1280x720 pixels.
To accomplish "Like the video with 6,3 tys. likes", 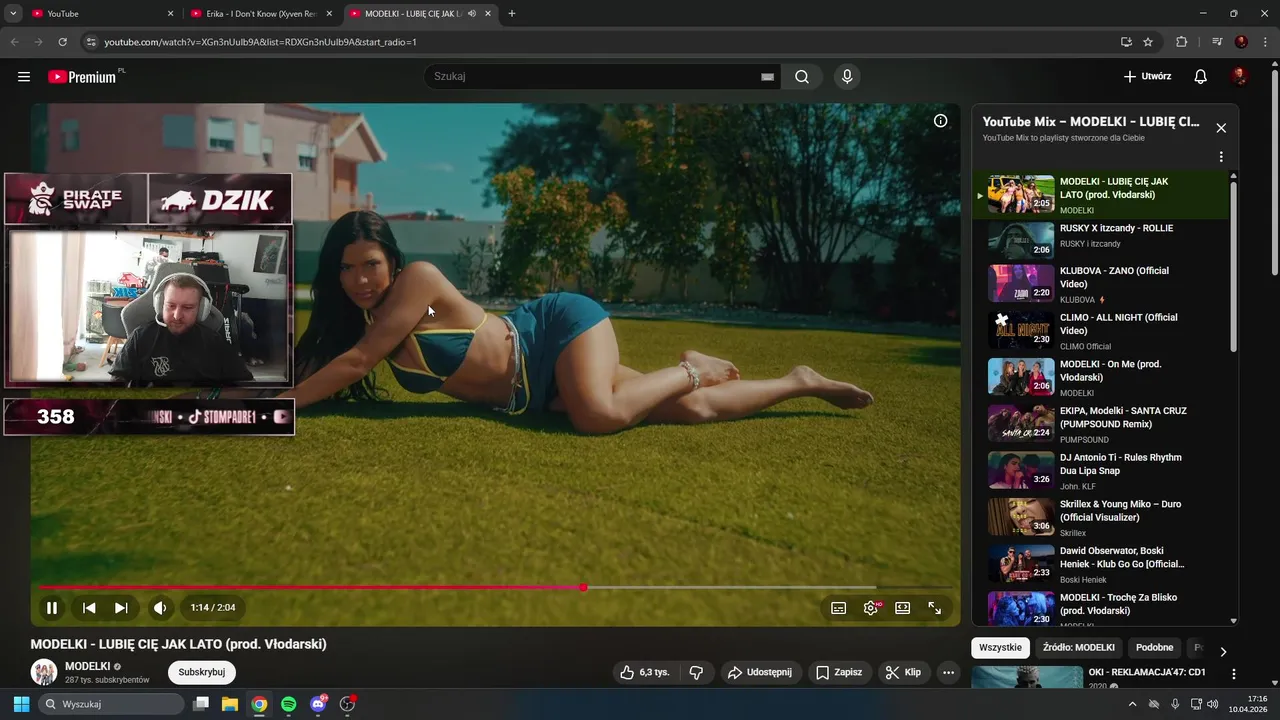I will tap(645, 672).
